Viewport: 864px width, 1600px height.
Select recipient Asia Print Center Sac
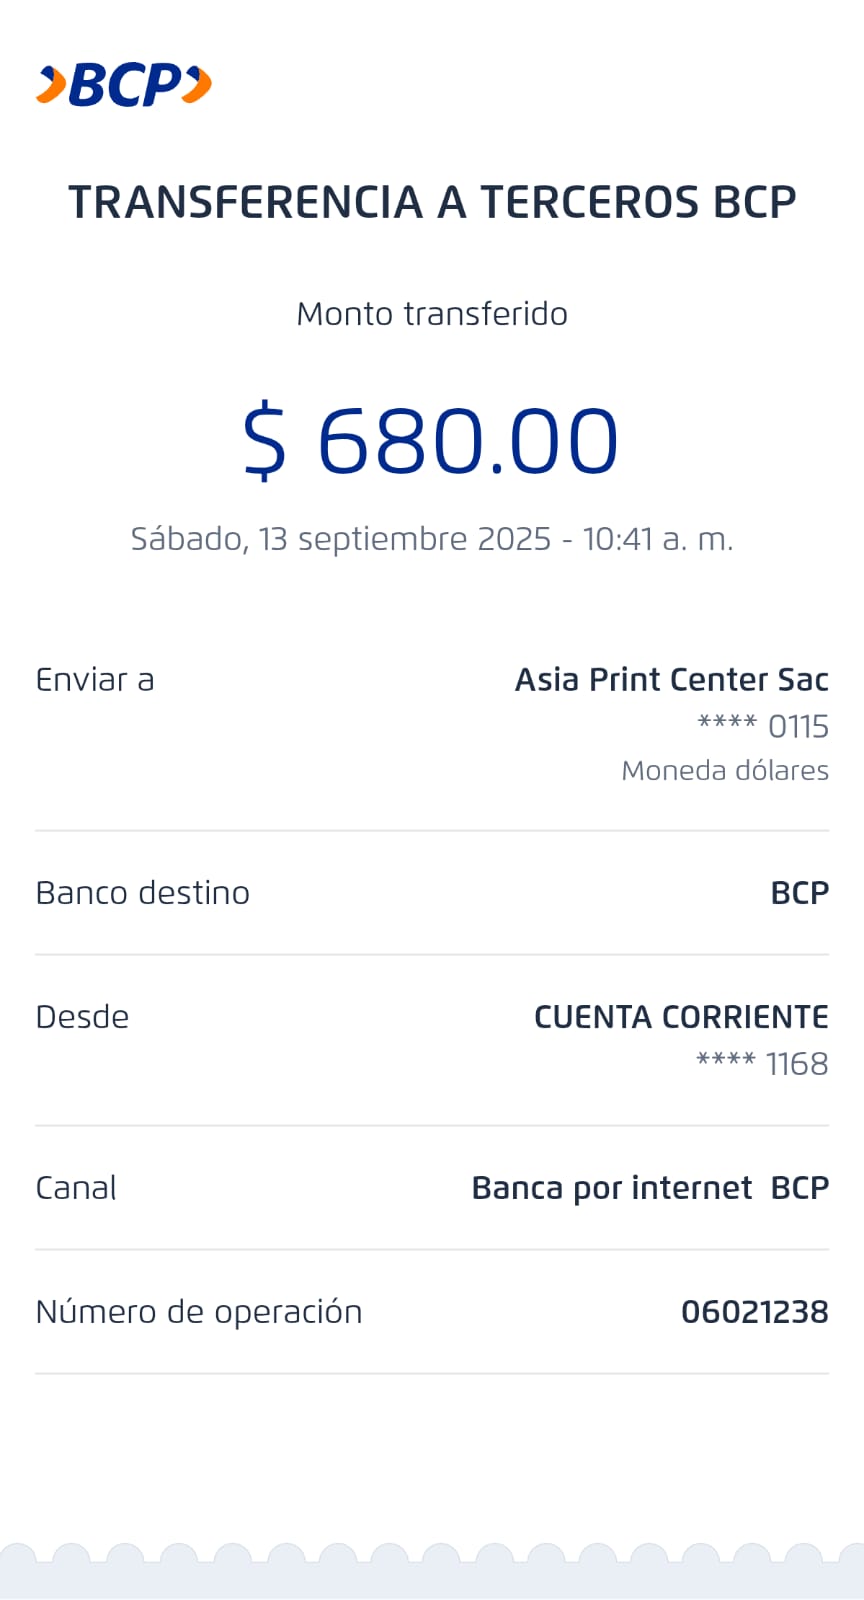pos(671,680)
